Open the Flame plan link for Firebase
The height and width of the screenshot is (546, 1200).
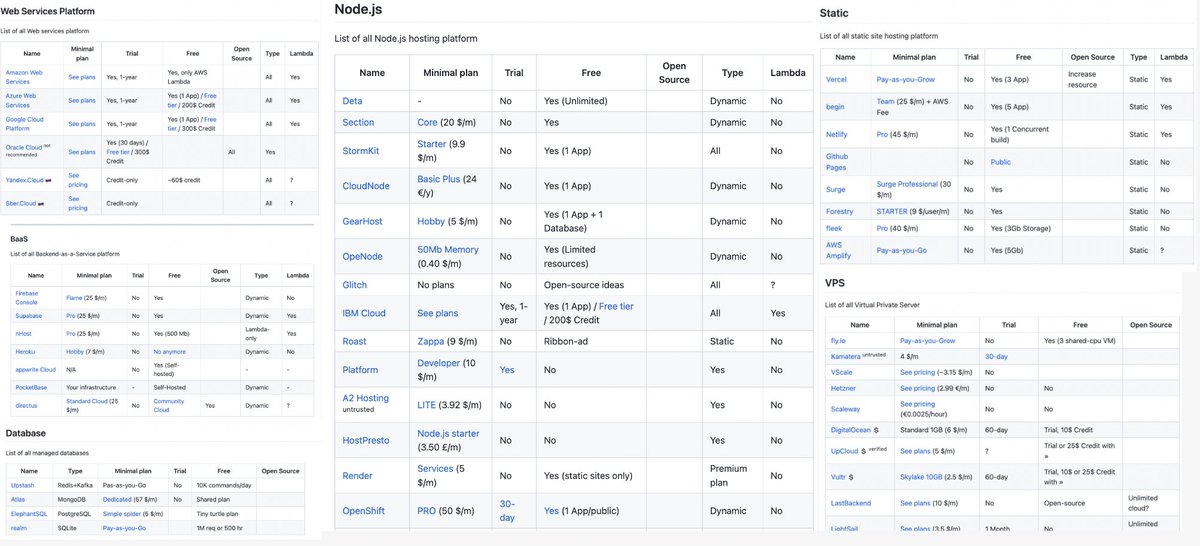(74, 297)
